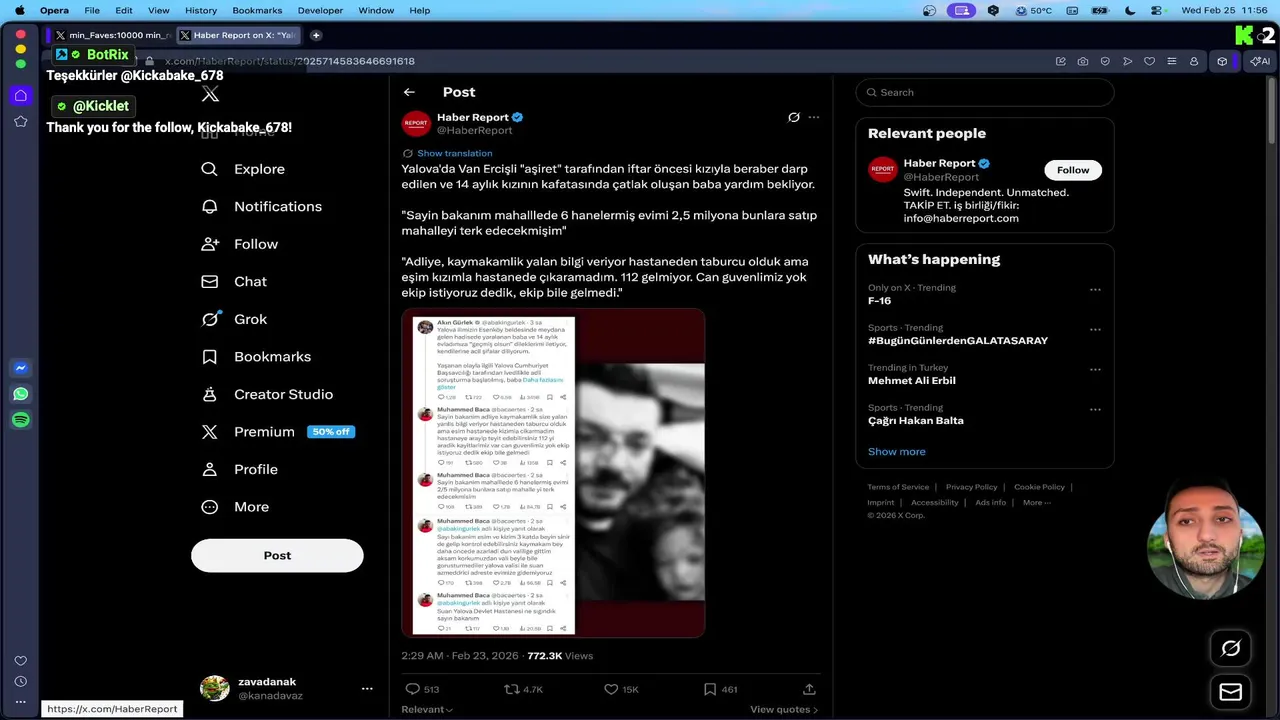Open the File menu
1280x720 pixels.
[92, 10]
